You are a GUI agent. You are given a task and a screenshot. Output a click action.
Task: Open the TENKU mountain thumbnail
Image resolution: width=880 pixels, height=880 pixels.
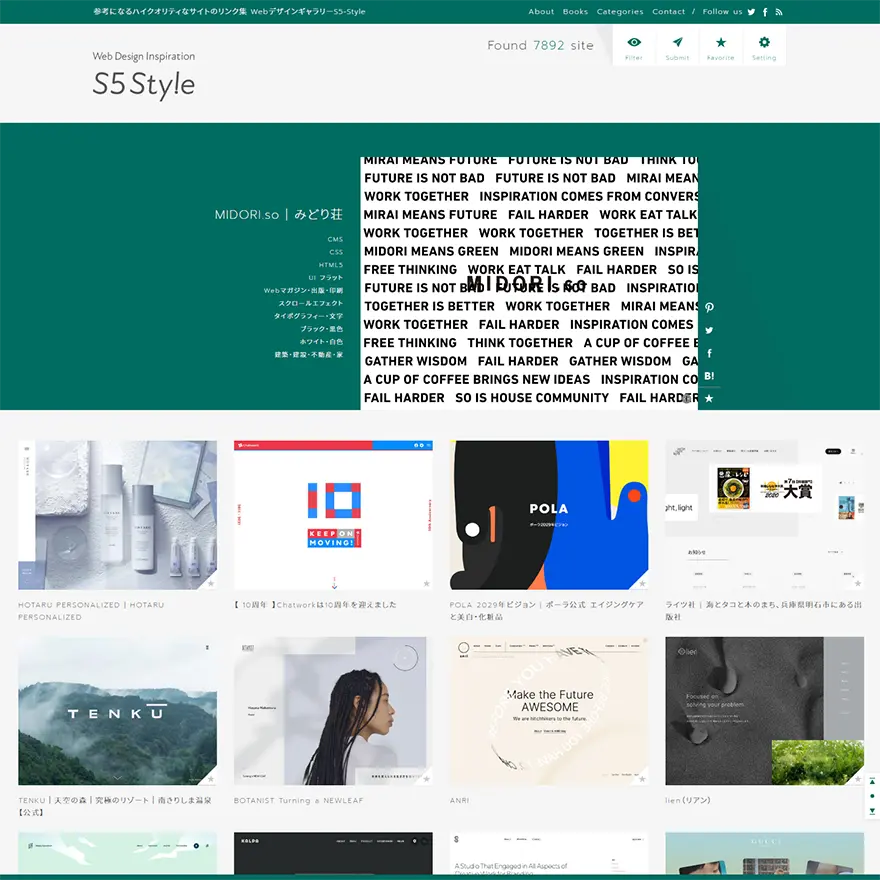click(117, 711)
